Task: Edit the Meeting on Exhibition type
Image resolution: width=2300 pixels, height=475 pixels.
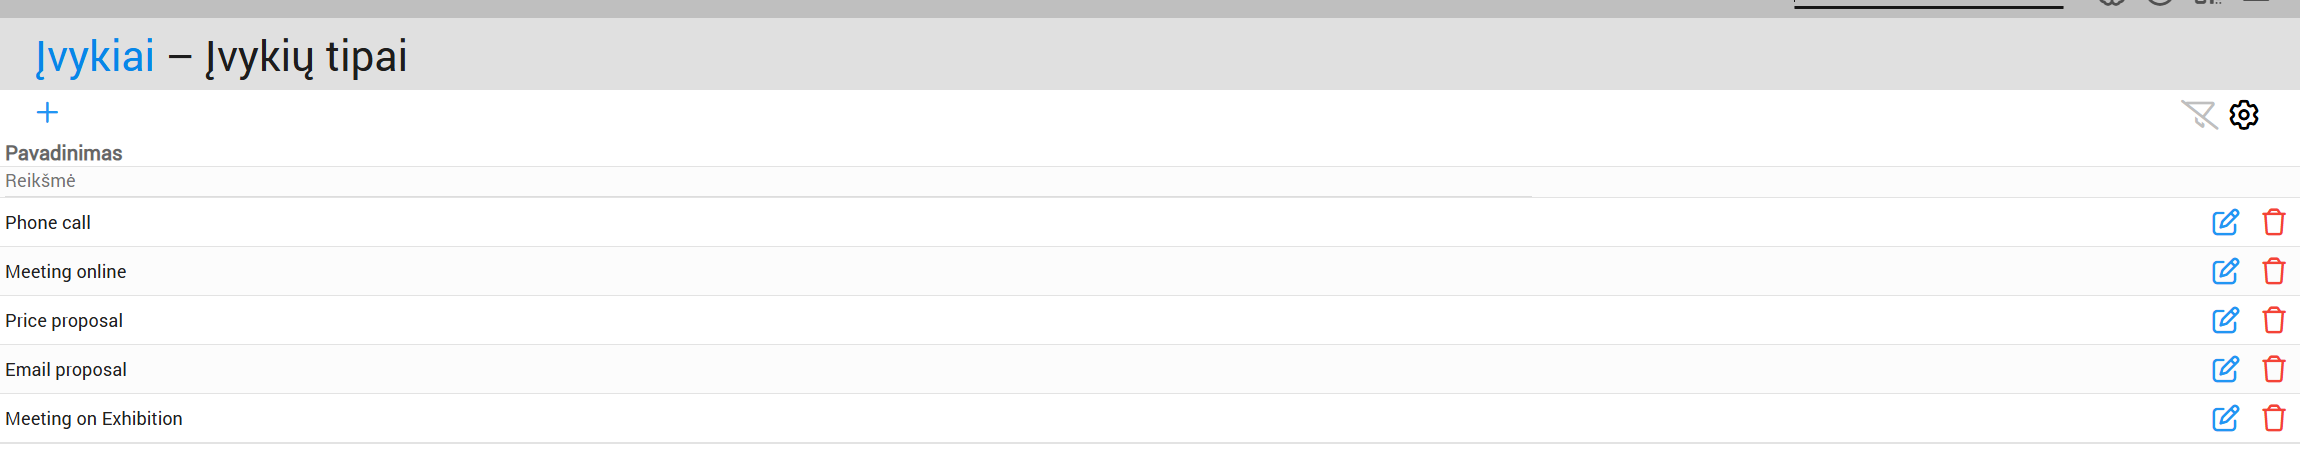Action: point(2225,418)
